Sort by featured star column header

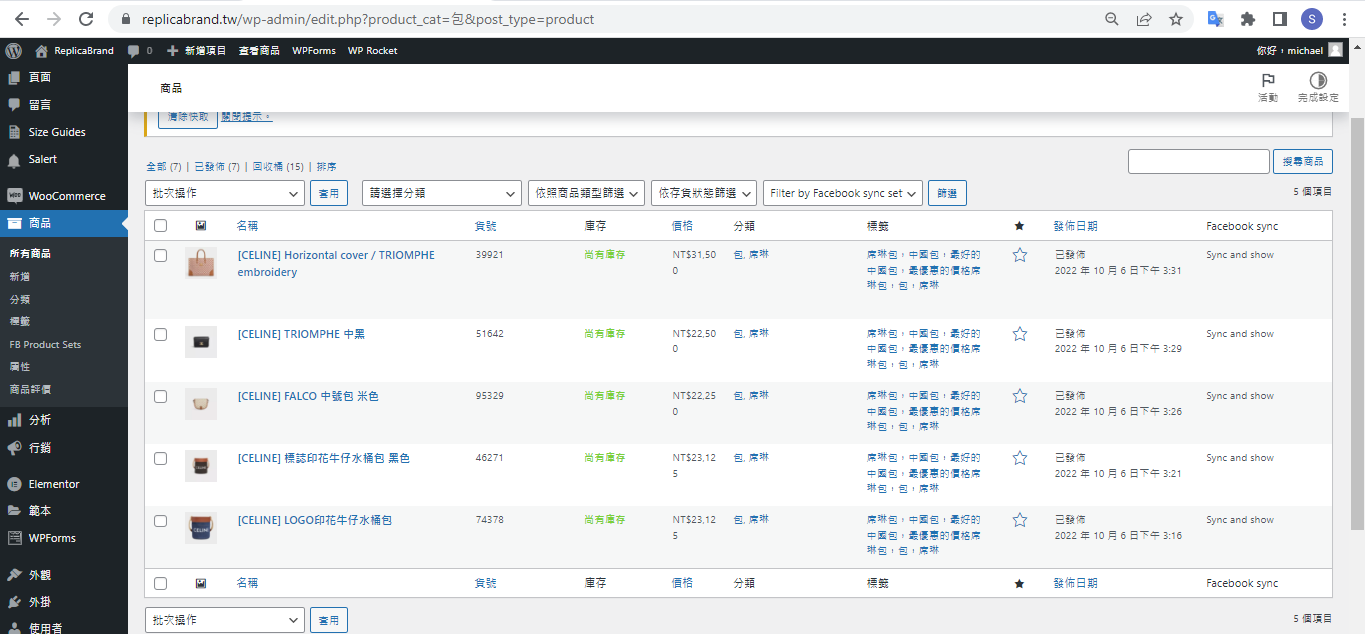pyautogui.click(x=1019, y=226)
